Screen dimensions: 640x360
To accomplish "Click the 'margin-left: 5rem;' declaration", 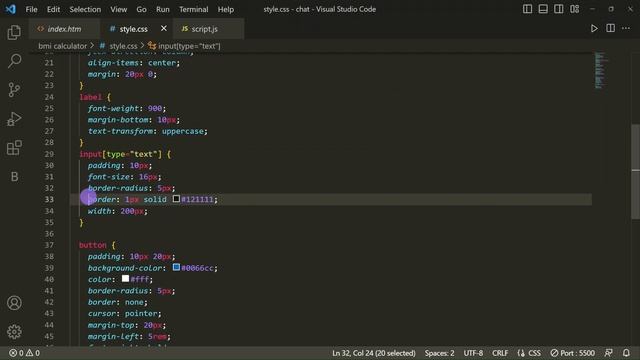I will [129, 336].
